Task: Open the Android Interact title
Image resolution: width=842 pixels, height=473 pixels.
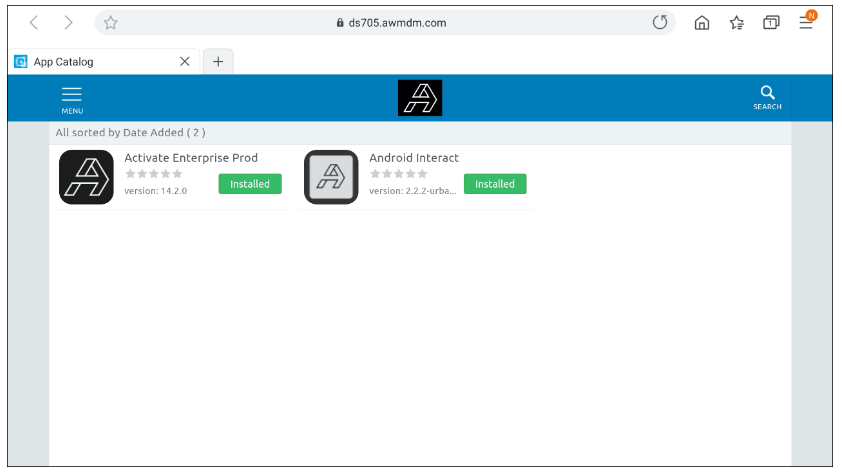Action: point(414,158)
